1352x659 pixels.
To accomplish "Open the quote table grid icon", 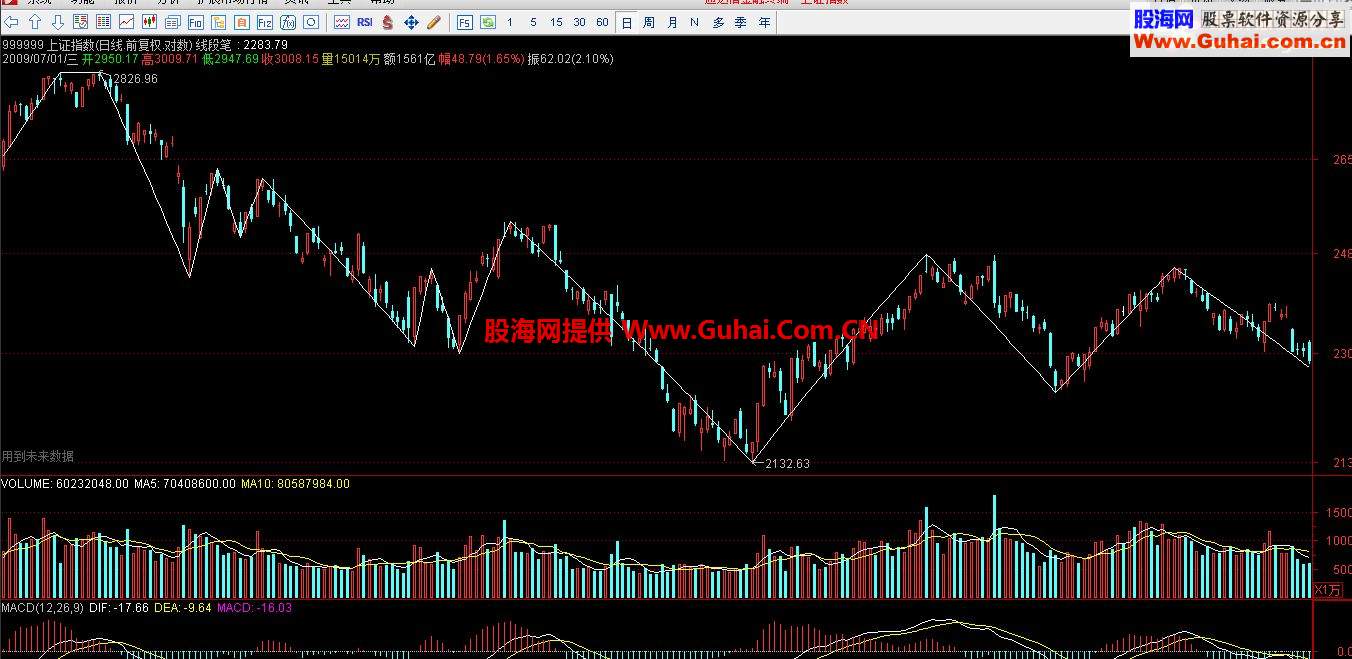I will click(103, 21).
